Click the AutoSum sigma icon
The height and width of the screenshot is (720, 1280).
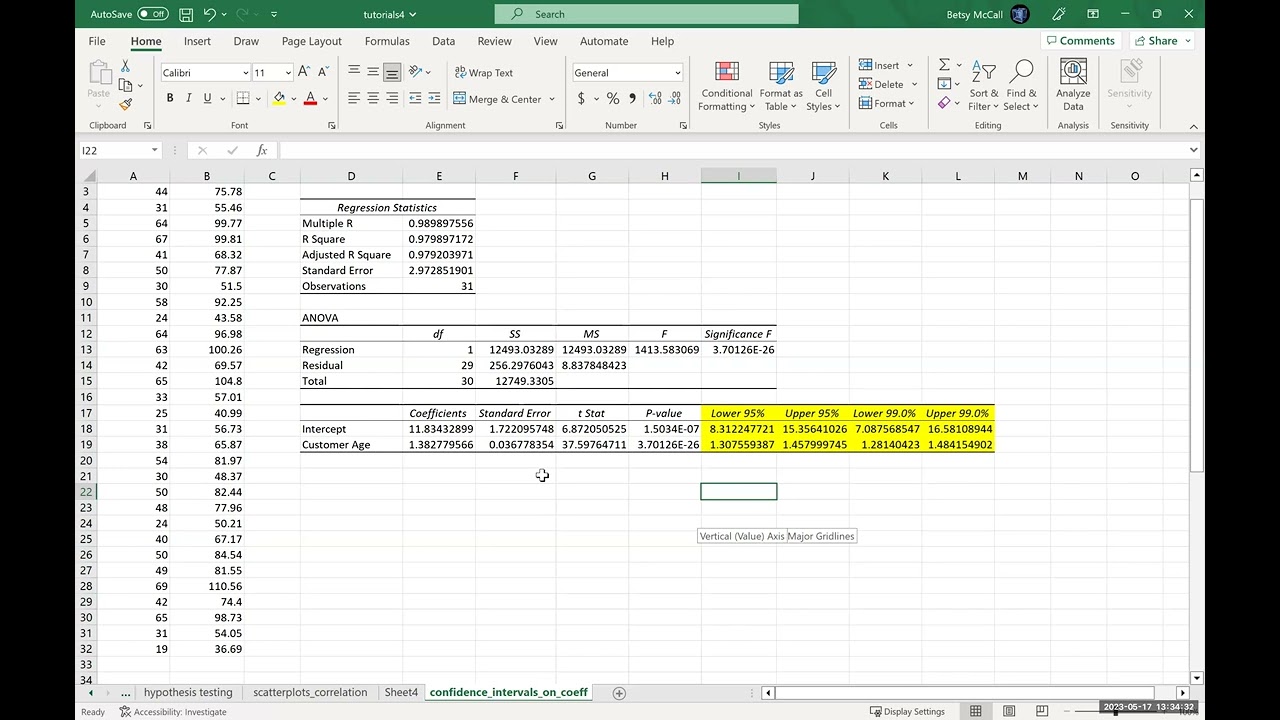(944, 65)
